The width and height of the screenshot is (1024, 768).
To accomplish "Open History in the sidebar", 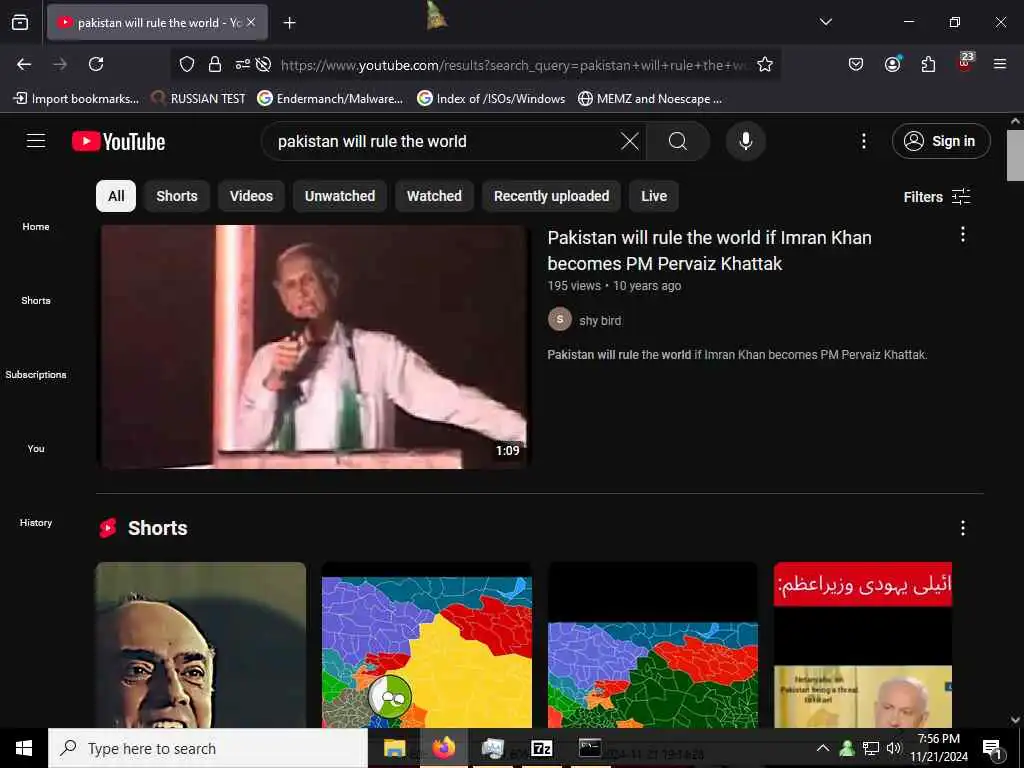I will [36, 522].
